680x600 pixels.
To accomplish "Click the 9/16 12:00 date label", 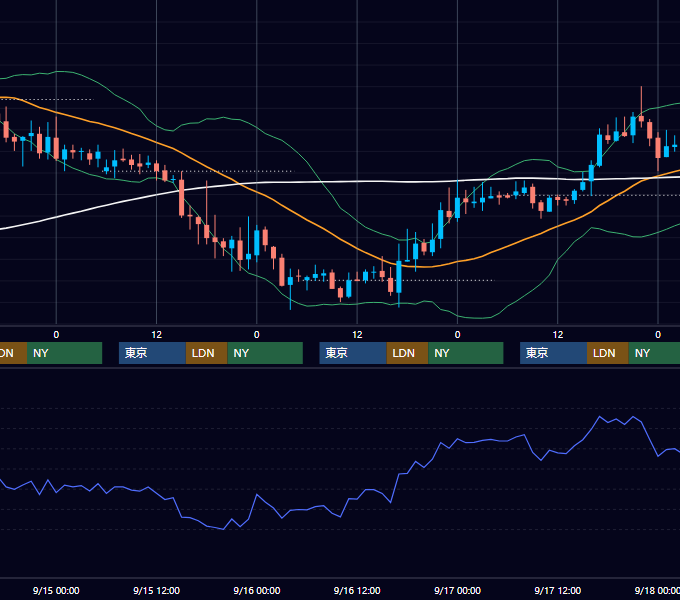I will coord(357,590).
